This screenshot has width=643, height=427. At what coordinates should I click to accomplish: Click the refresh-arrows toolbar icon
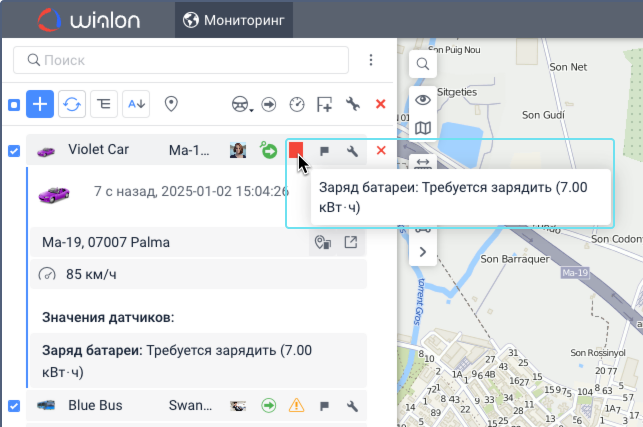click(x=72, y=104)
